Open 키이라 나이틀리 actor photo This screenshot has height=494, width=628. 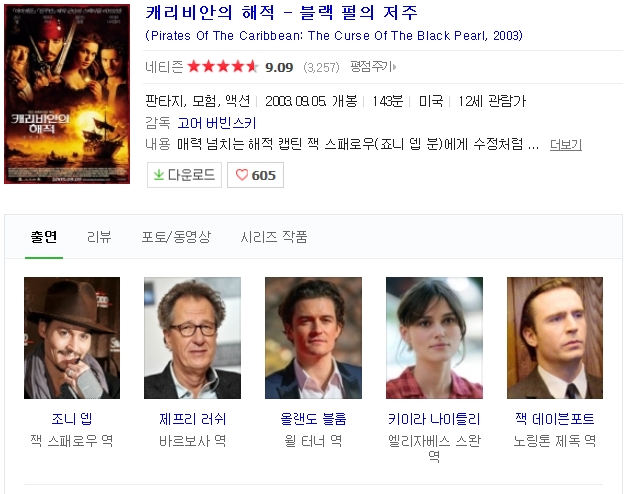[x=435, y=338]
